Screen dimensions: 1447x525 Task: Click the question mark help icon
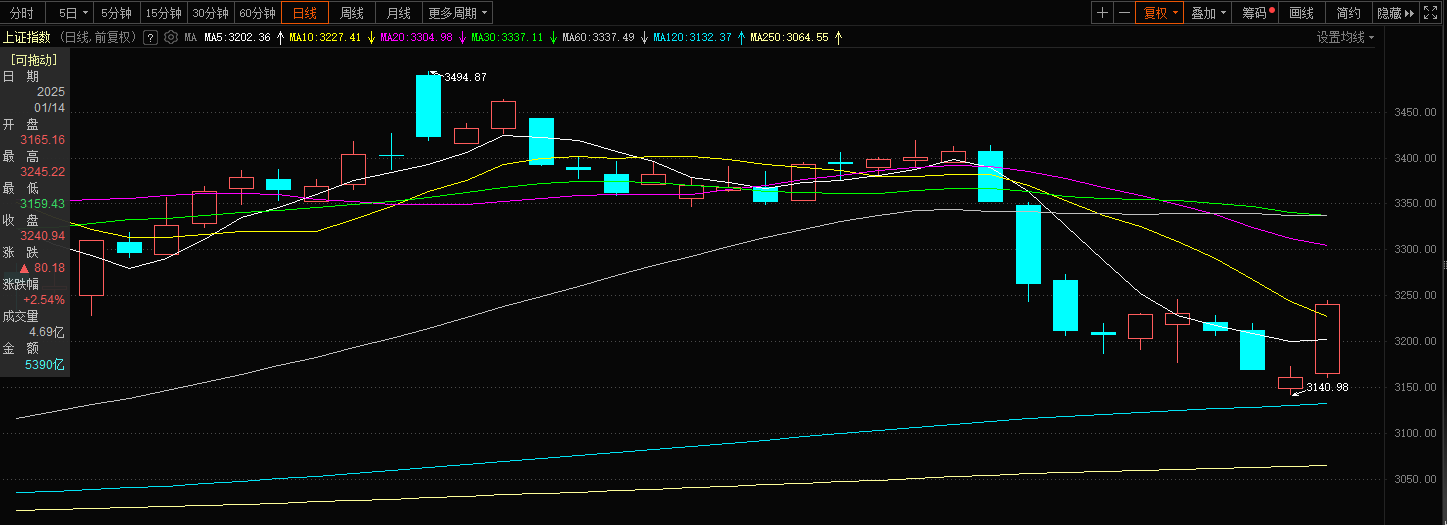[150, 37]
